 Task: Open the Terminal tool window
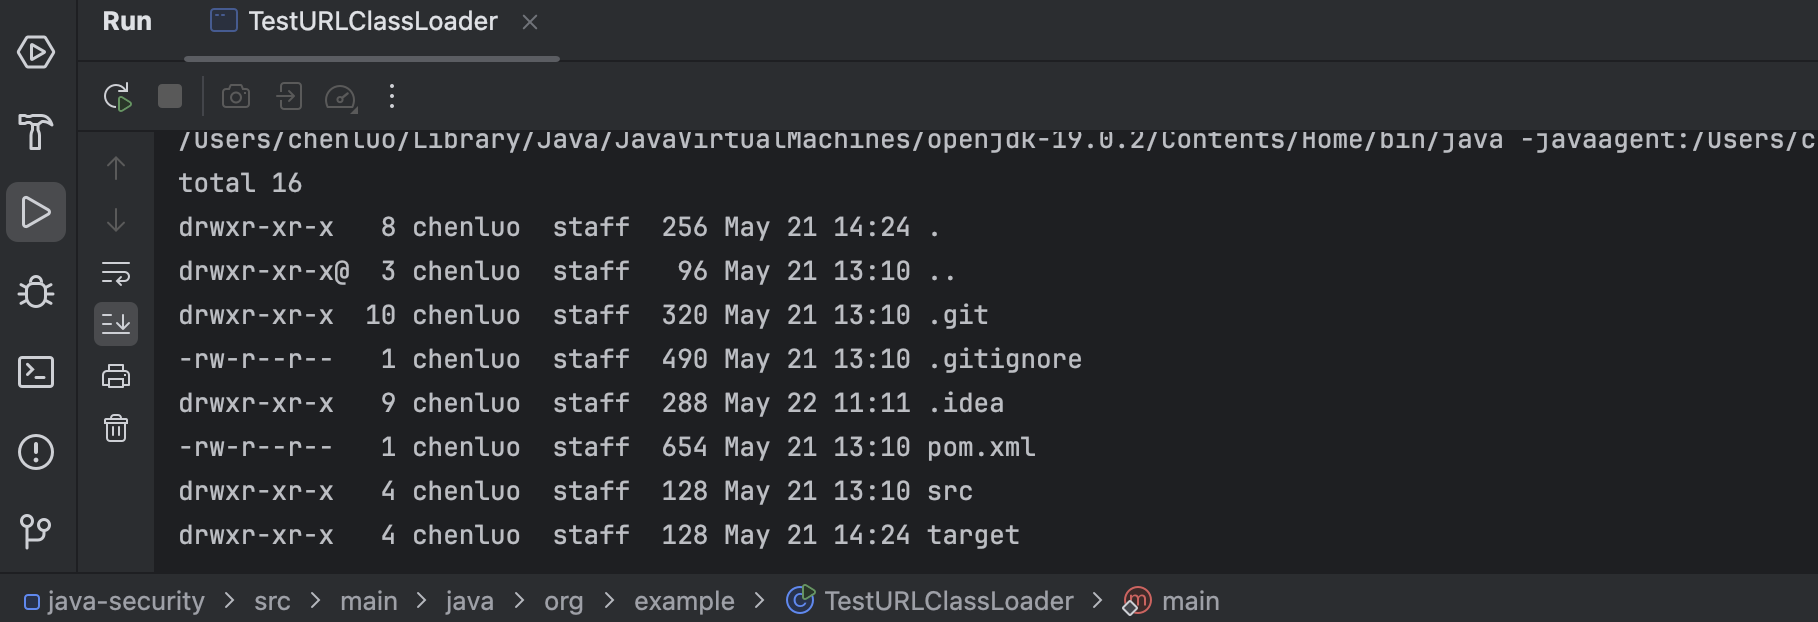point(36,372)
